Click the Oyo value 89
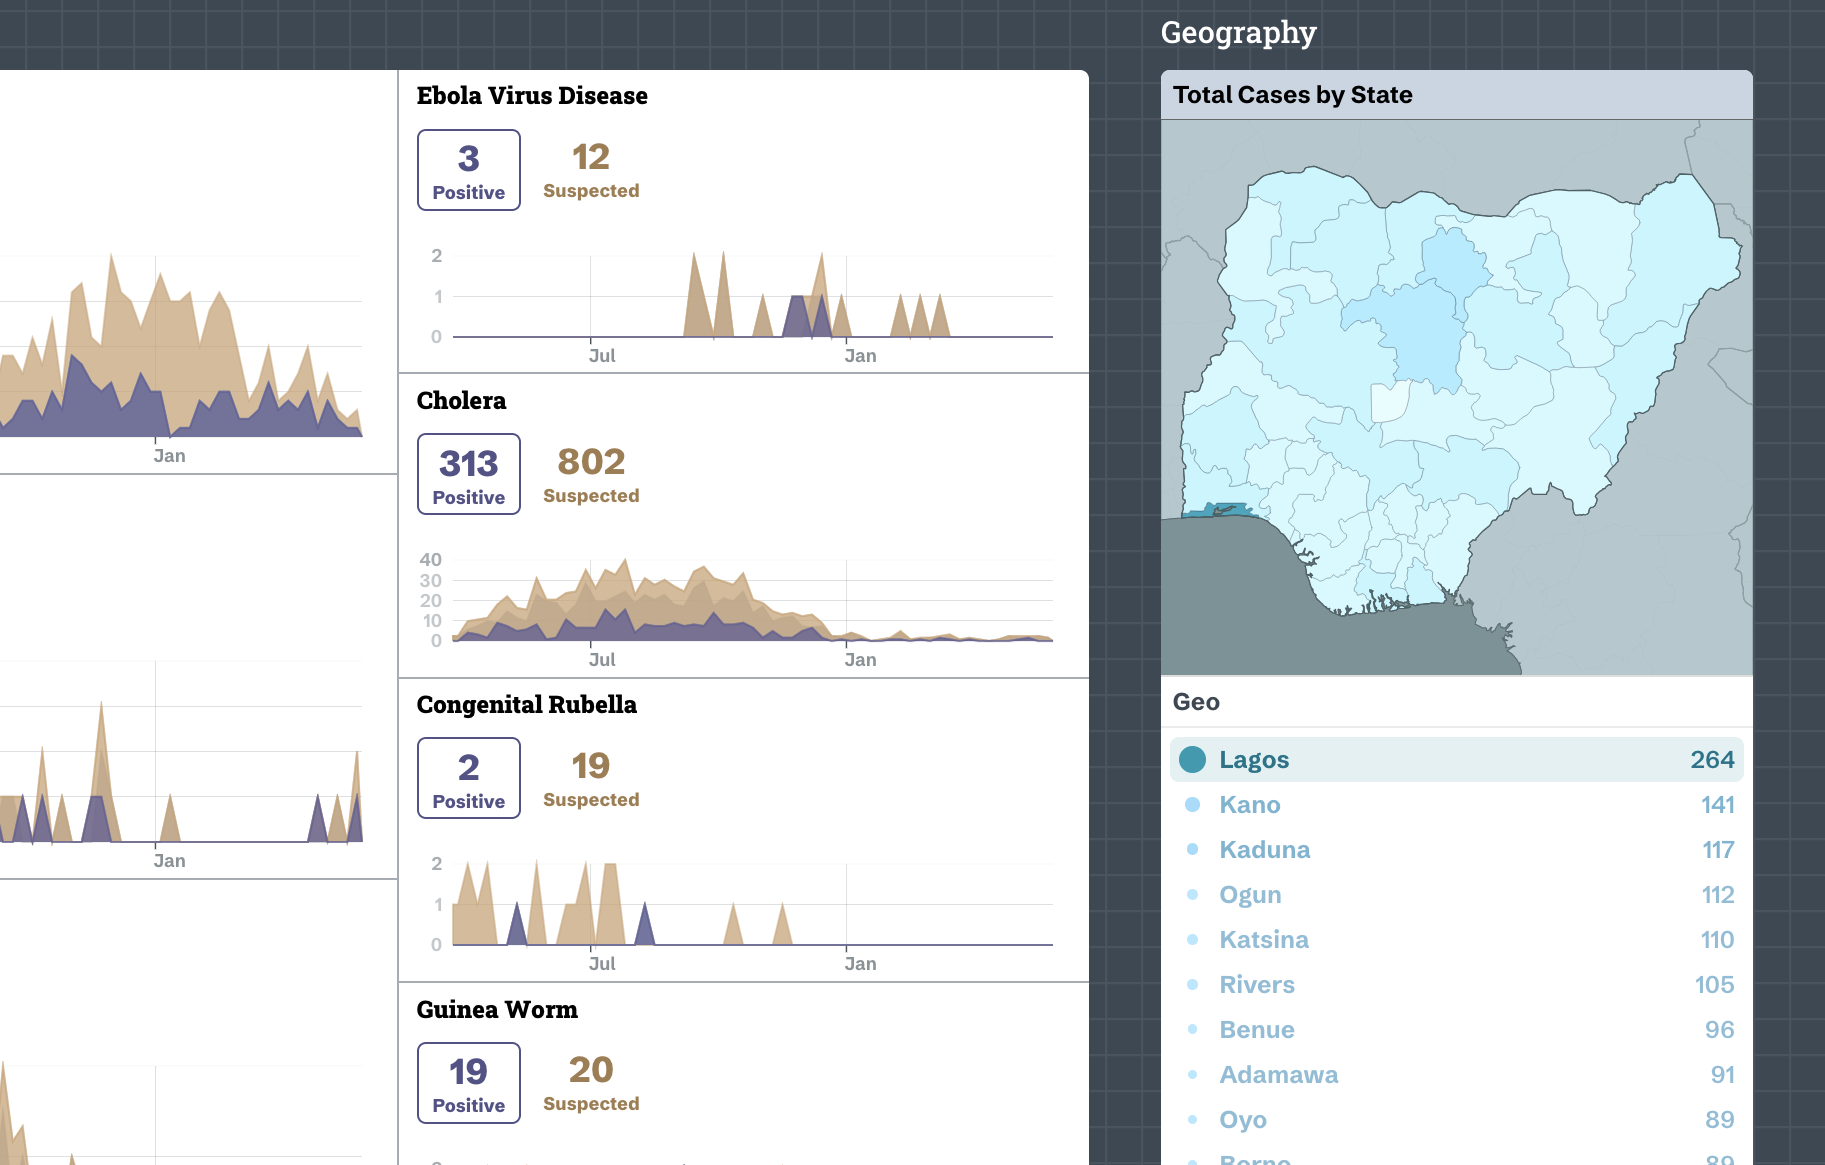The width and height of the screenshot is (1825, 1165). pos(1720,1120)
